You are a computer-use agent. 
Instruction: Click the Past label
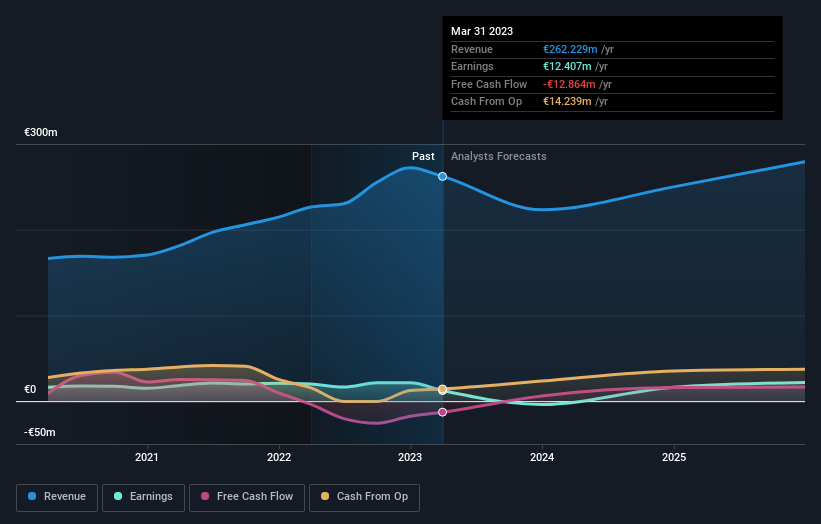tap(423, 156)
